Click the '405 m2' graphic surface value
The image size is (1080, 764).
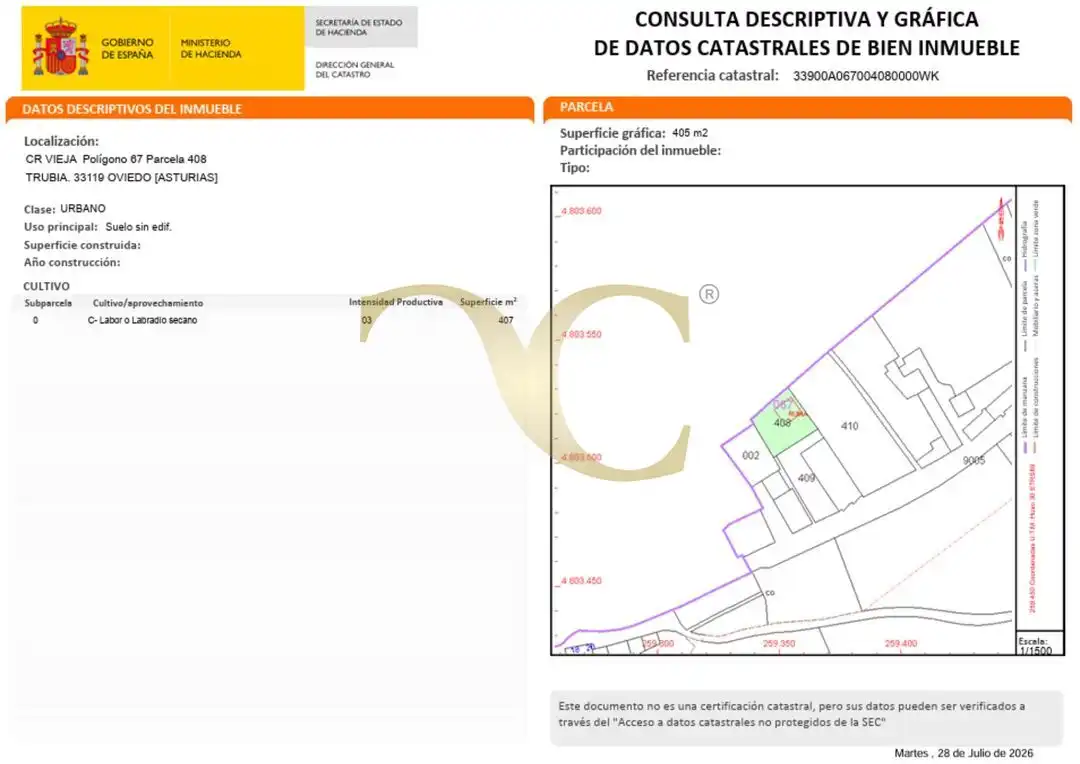click(689, 133)
